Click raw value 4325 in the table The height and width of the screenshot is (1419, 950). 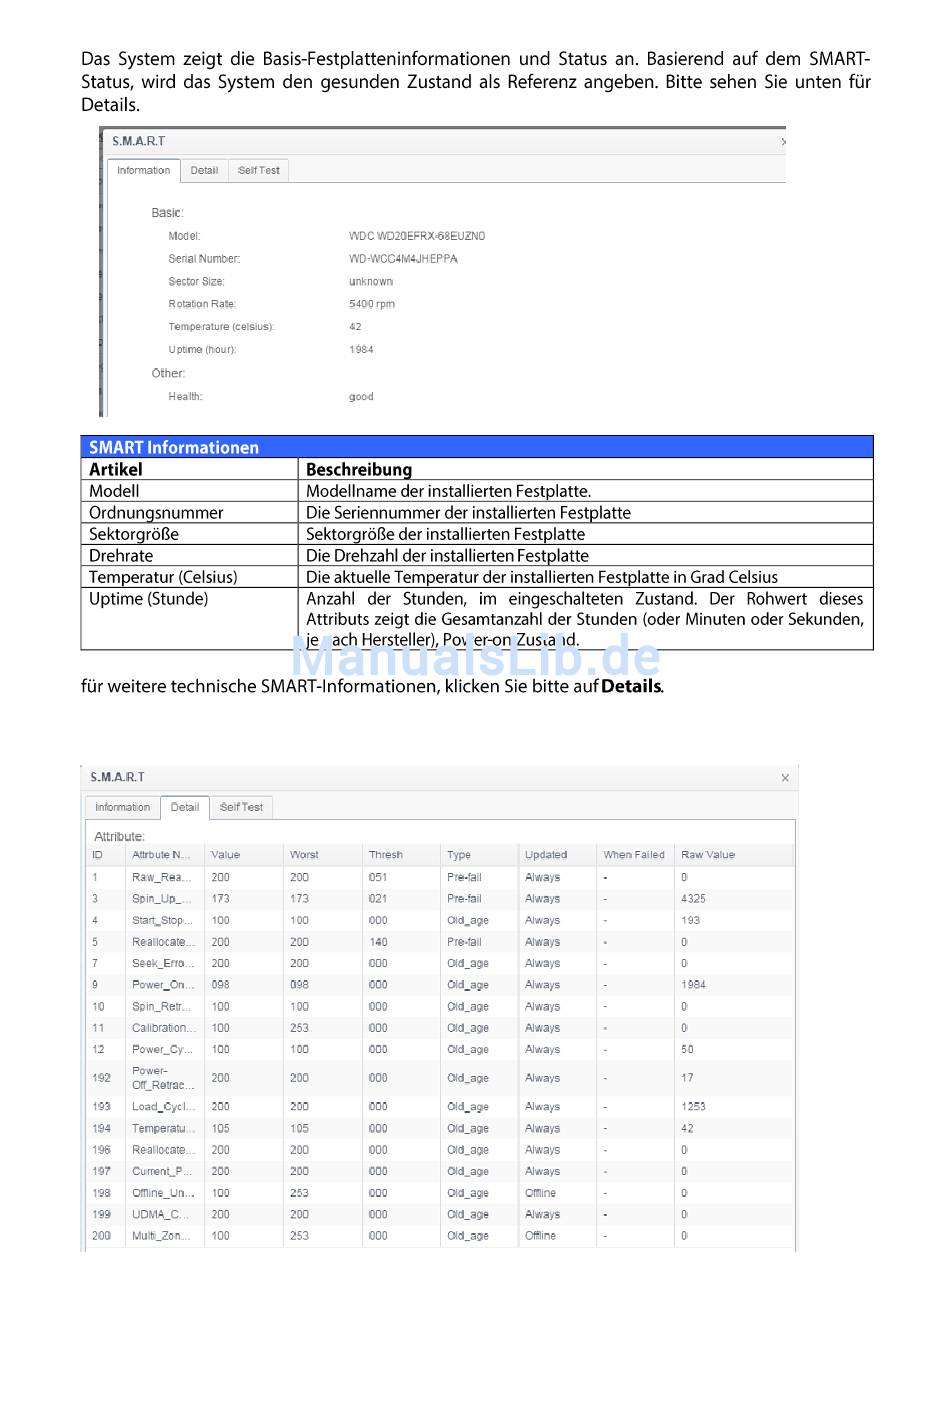pos(693,899)
